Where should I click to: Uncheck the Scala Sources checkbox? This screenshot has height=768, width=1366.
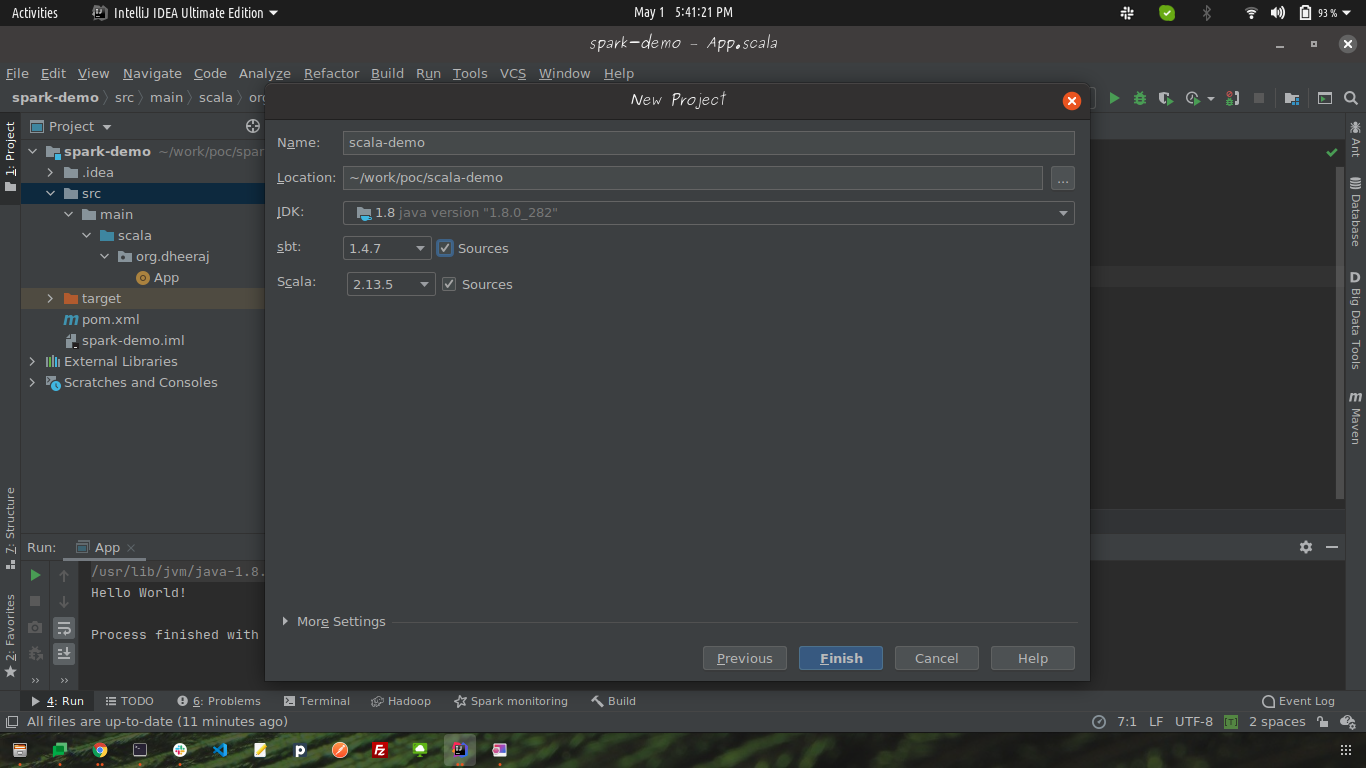click(x=450, y=284)
